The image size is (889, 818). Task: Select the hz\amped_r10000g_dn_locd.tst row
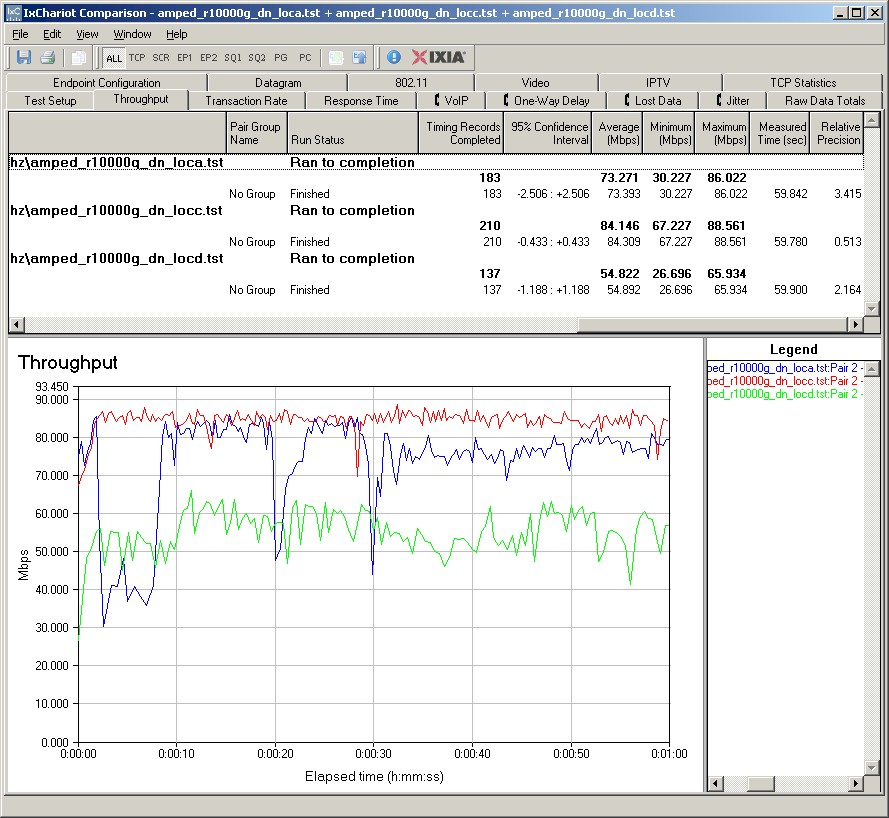point(436,258)
